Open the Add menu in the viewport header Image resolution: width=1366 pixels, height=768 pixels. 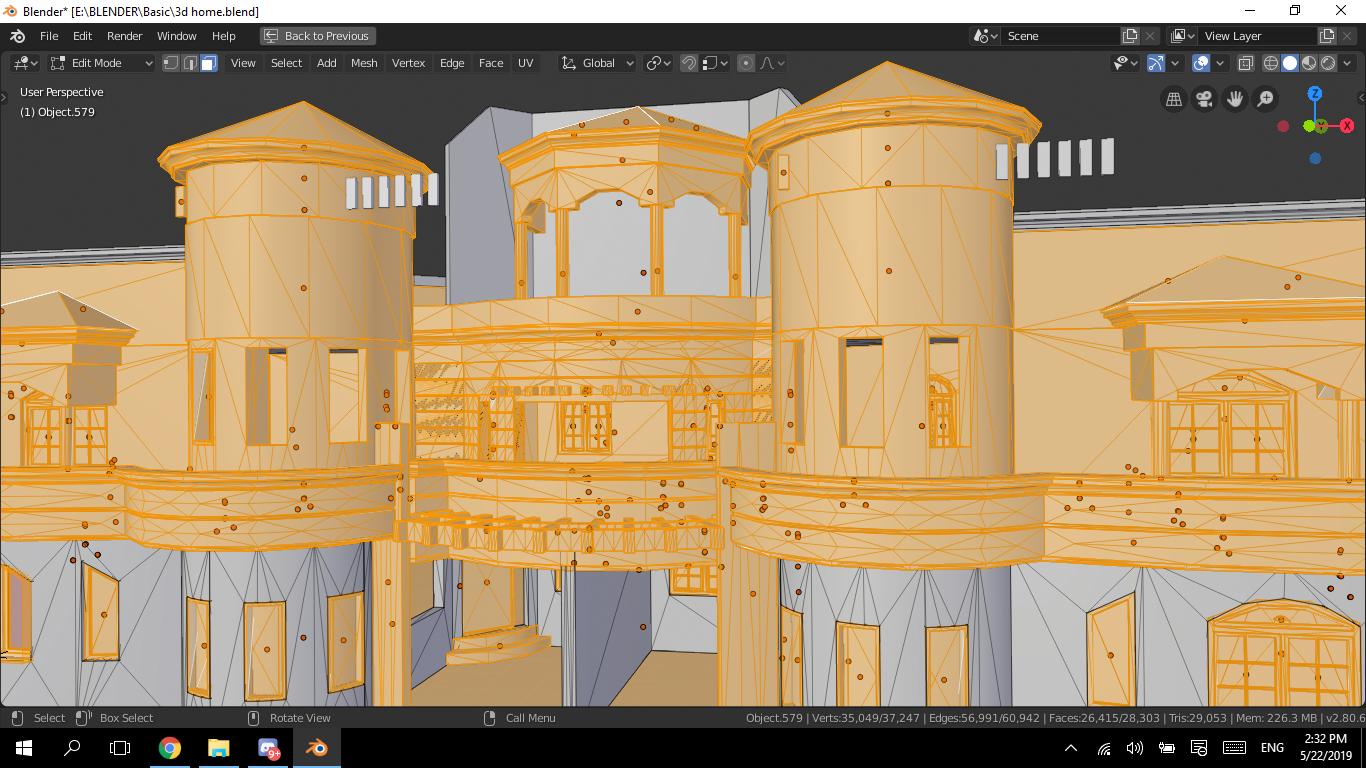(327, 63)
